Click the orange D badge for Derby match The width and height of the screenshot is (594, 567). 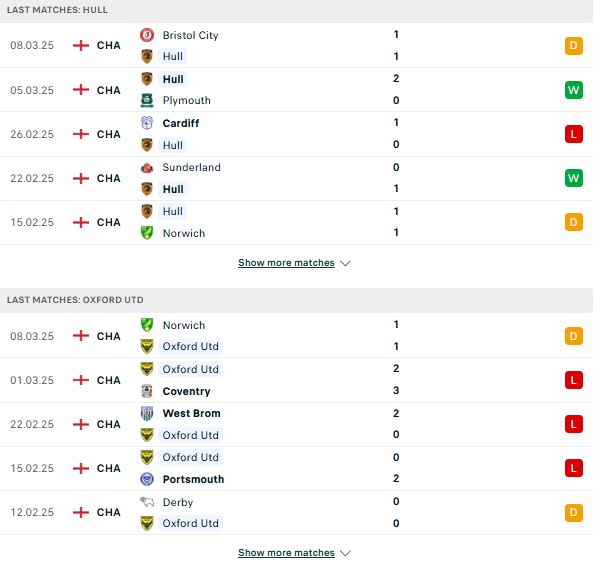pyautogui.click(x=574, y=512)
